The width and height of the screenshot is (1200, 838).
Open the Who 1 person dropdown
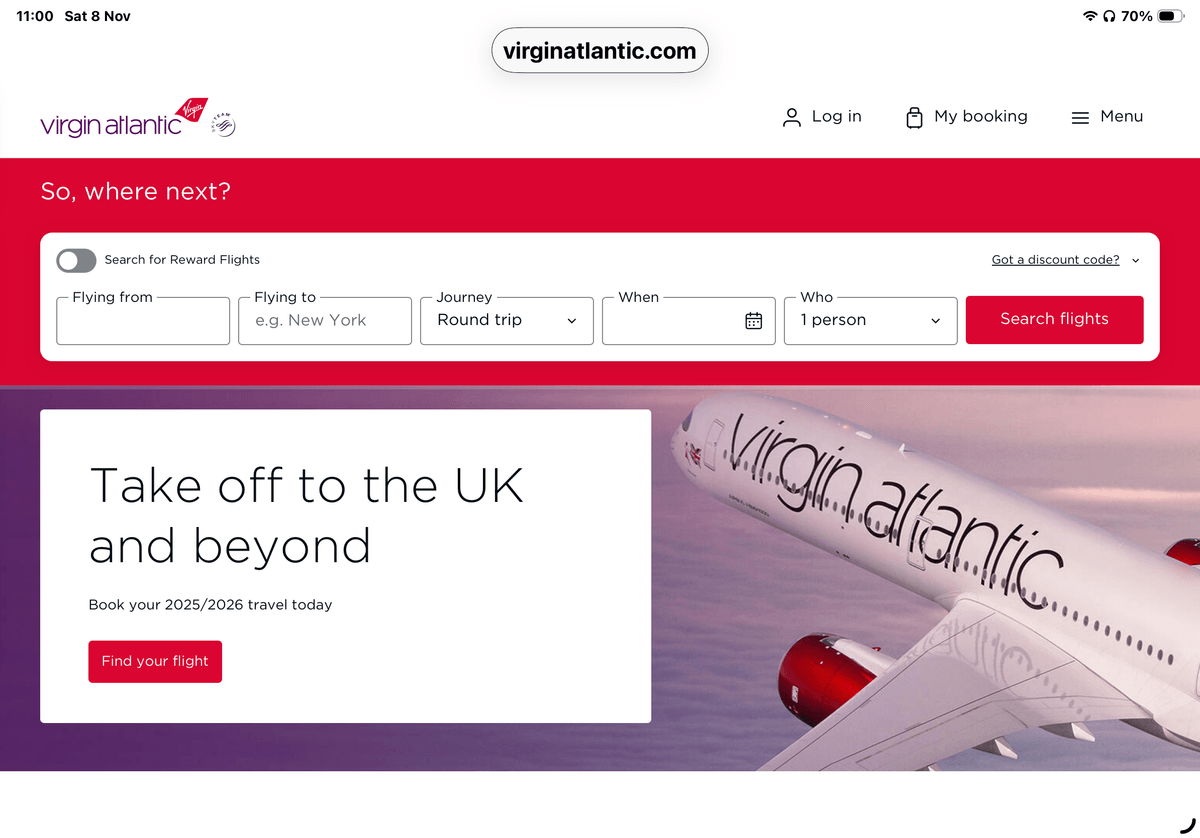pos(871,320)
